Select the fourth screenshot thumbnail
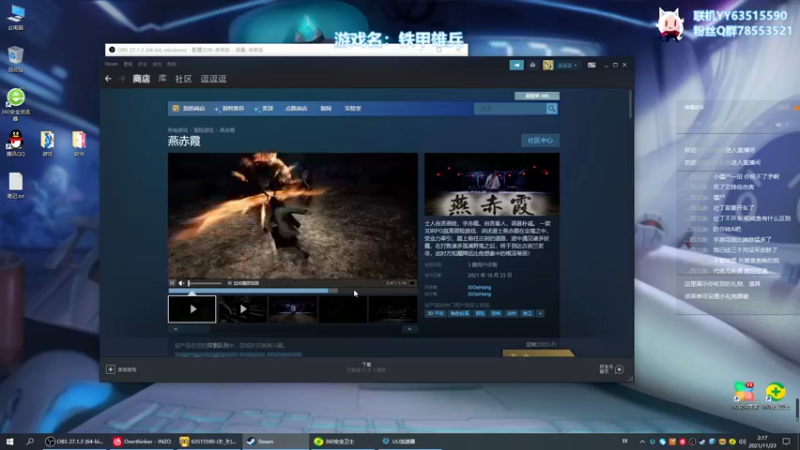800x450 pixels. 343,309
